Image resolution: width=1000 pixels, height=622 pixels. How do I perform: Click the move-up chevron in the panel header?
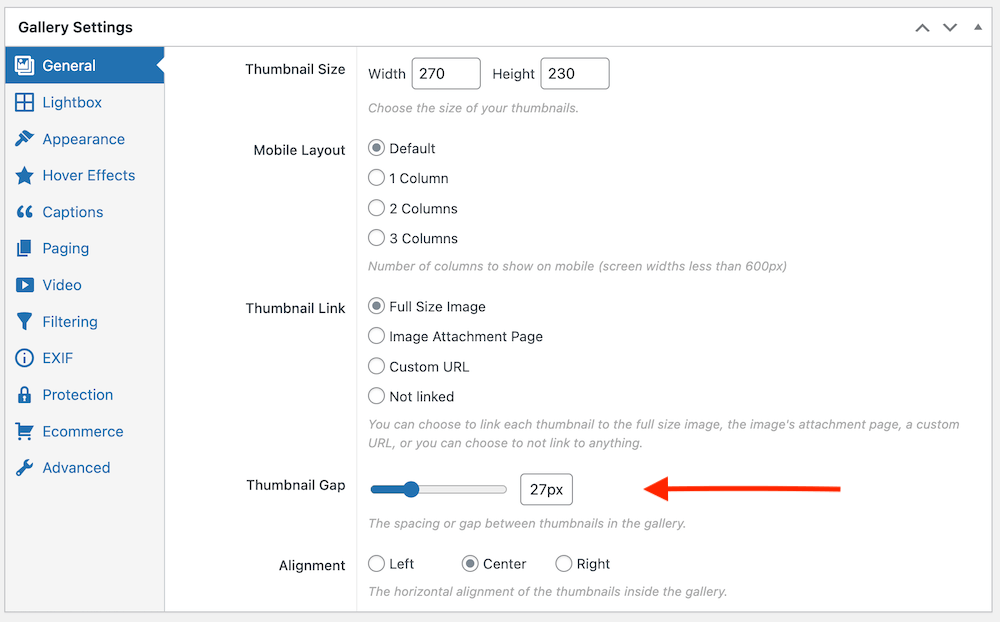pos(922,28)
